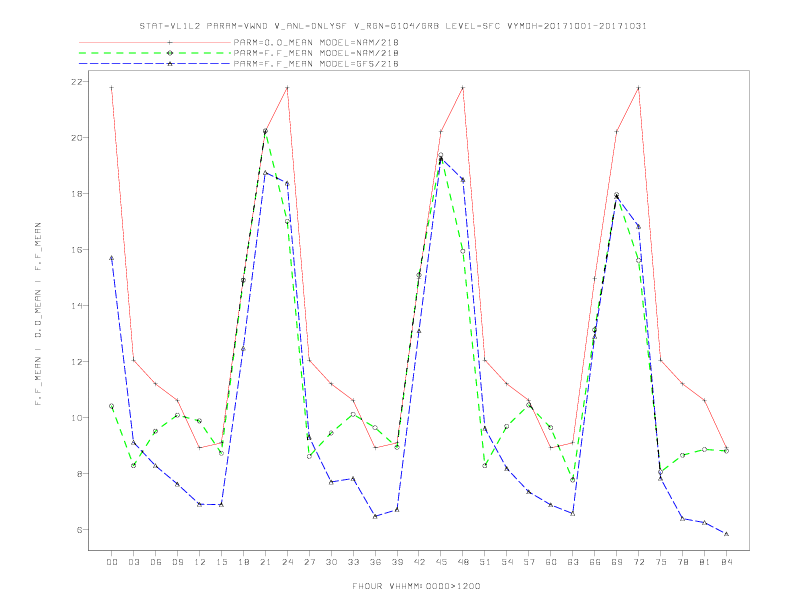The width and height of the screenshot is (792, 612).
Task: Click x-axis forecast hour label 75
Action: click(661, 562)
